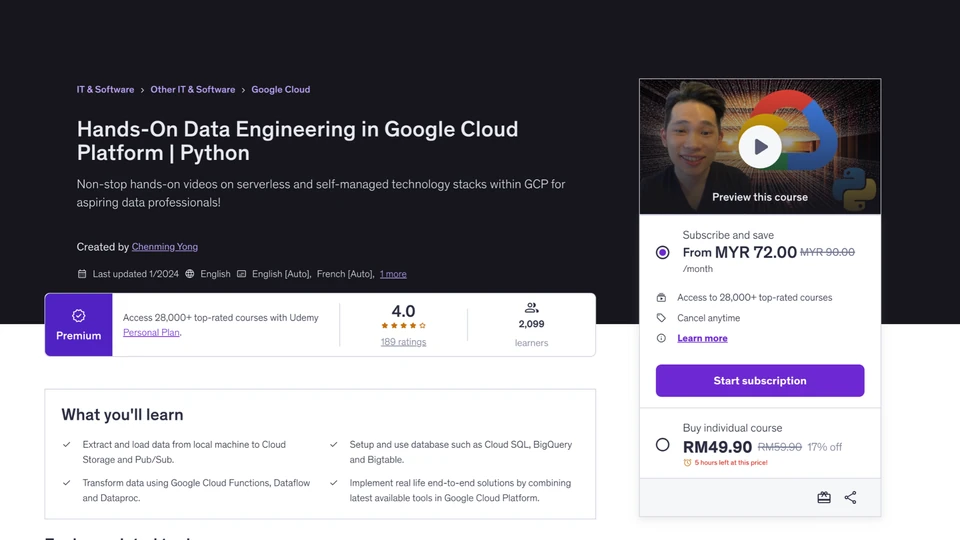Click the closed captions icon
960x540 pixels.
242,274
